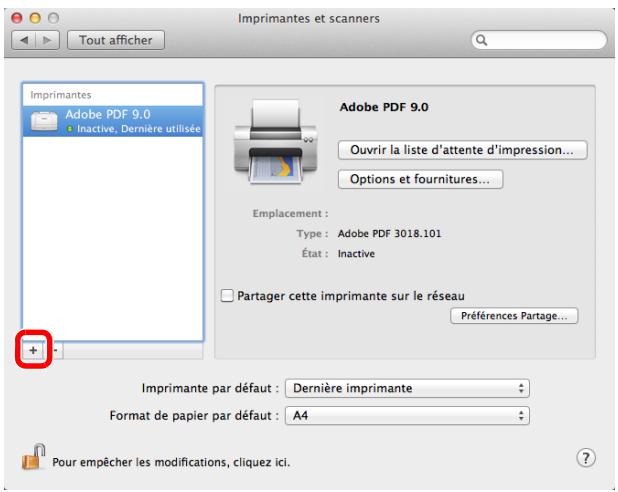Open Préférences Partage
This screenshot has width=618, height=492.
[514, 316]
